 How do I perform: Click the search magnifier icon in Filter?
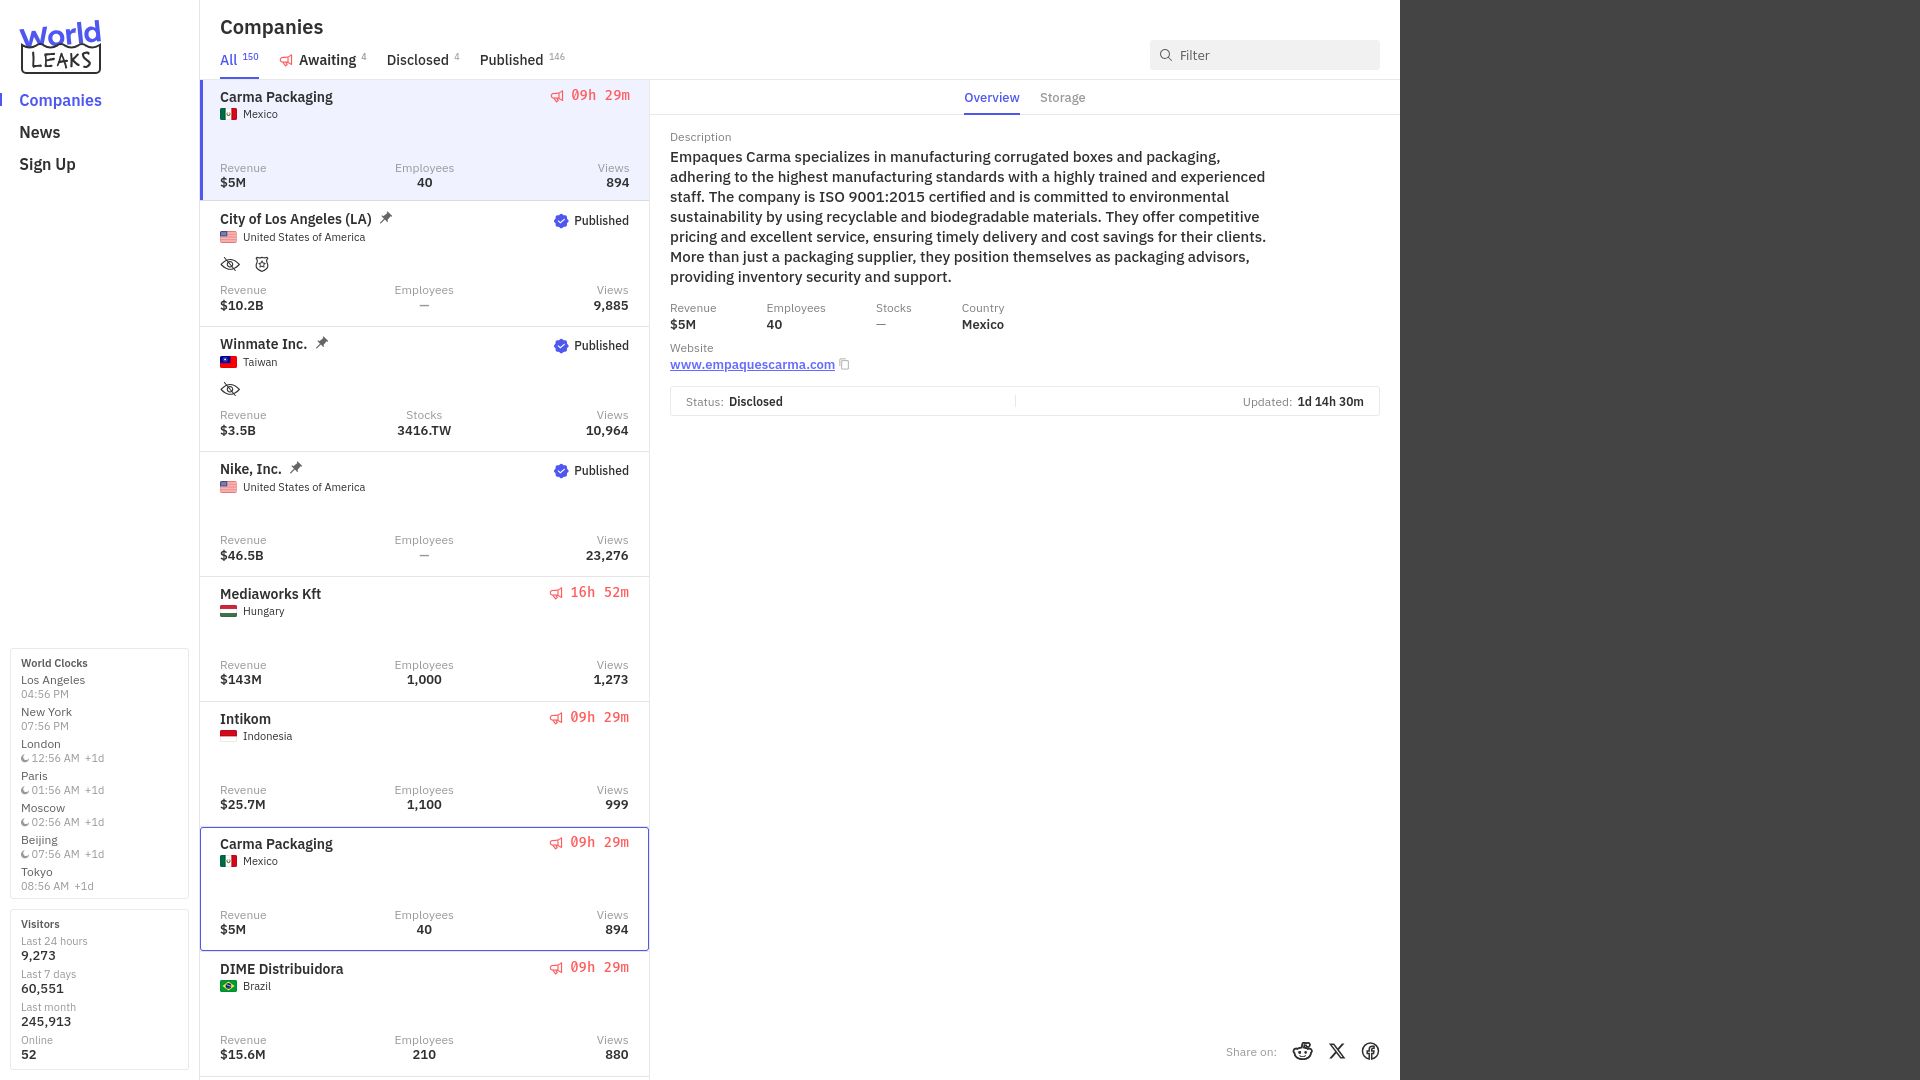tap(1166, 55)
